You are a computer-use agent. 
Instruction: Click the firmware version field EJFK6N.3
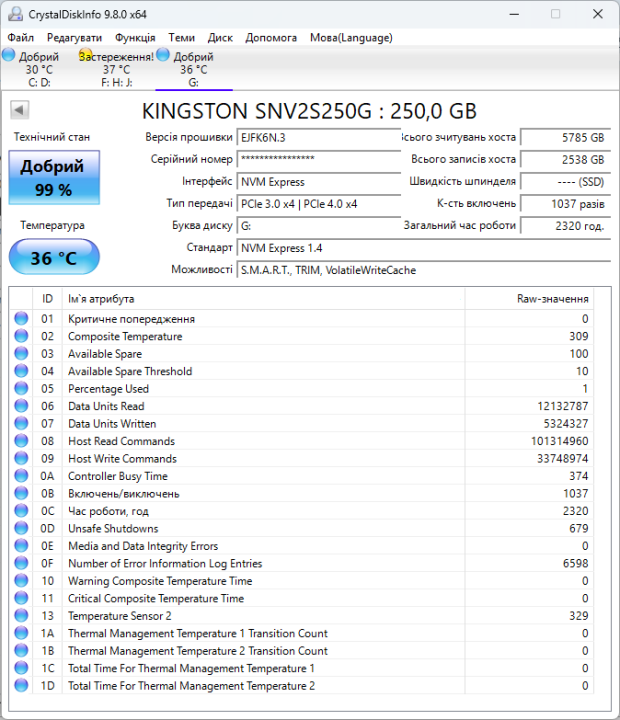pos(319,137)
